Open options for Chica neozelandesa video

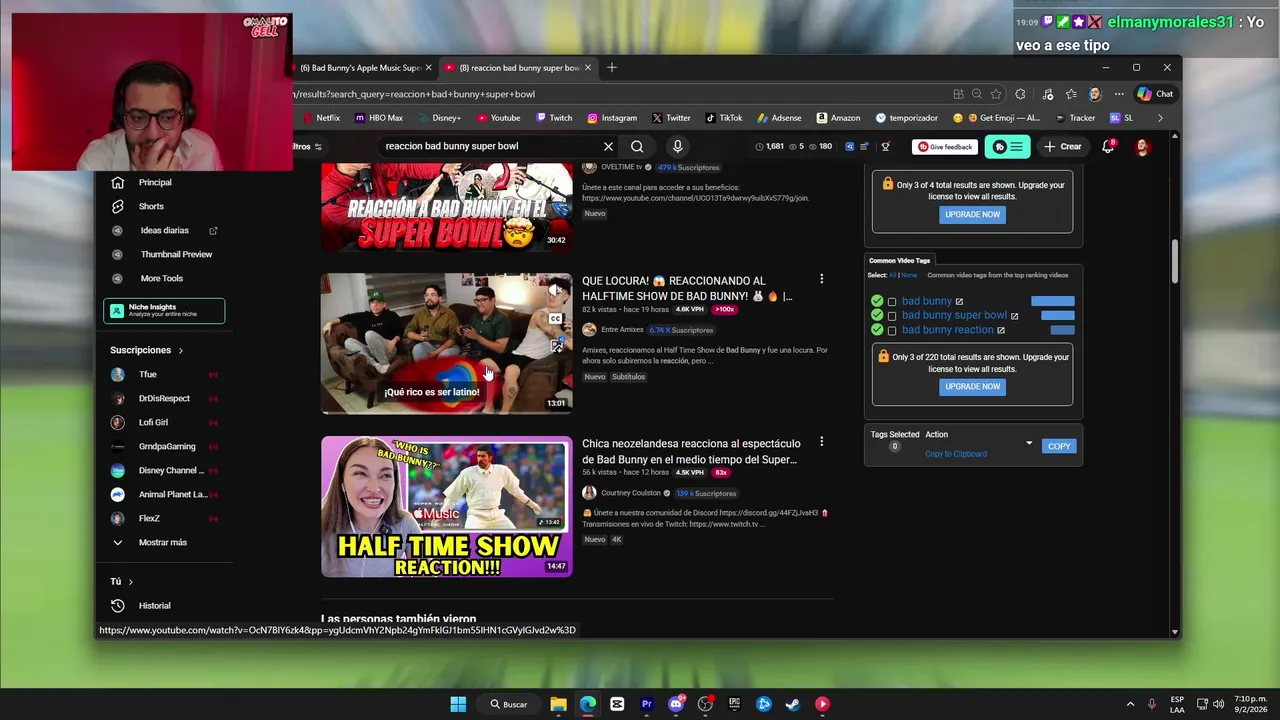click(821, 441)
